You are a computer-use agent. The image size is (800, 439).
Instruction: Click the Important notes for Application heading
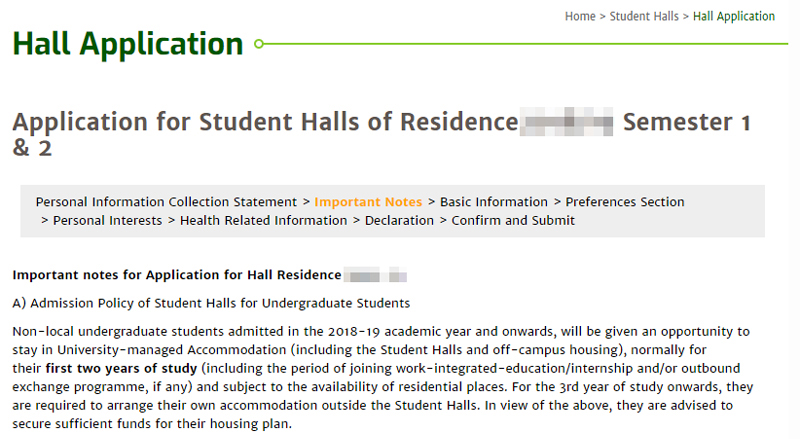point(177,275)
